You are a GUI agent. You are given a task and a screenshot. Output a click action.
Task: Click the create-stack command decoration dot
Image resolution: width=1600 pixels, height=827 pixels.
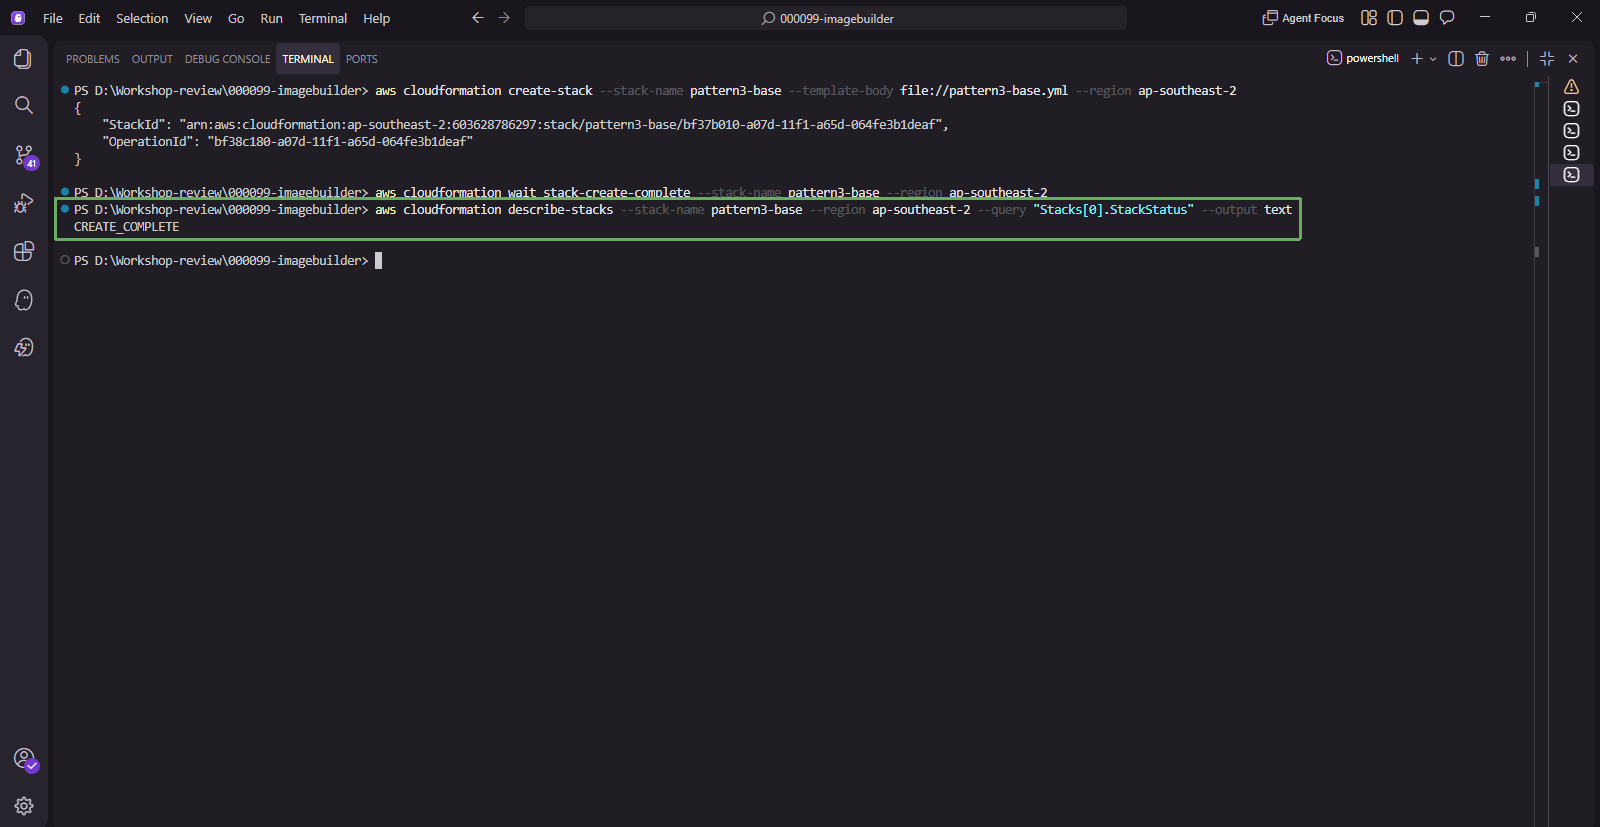pos(65,90)
